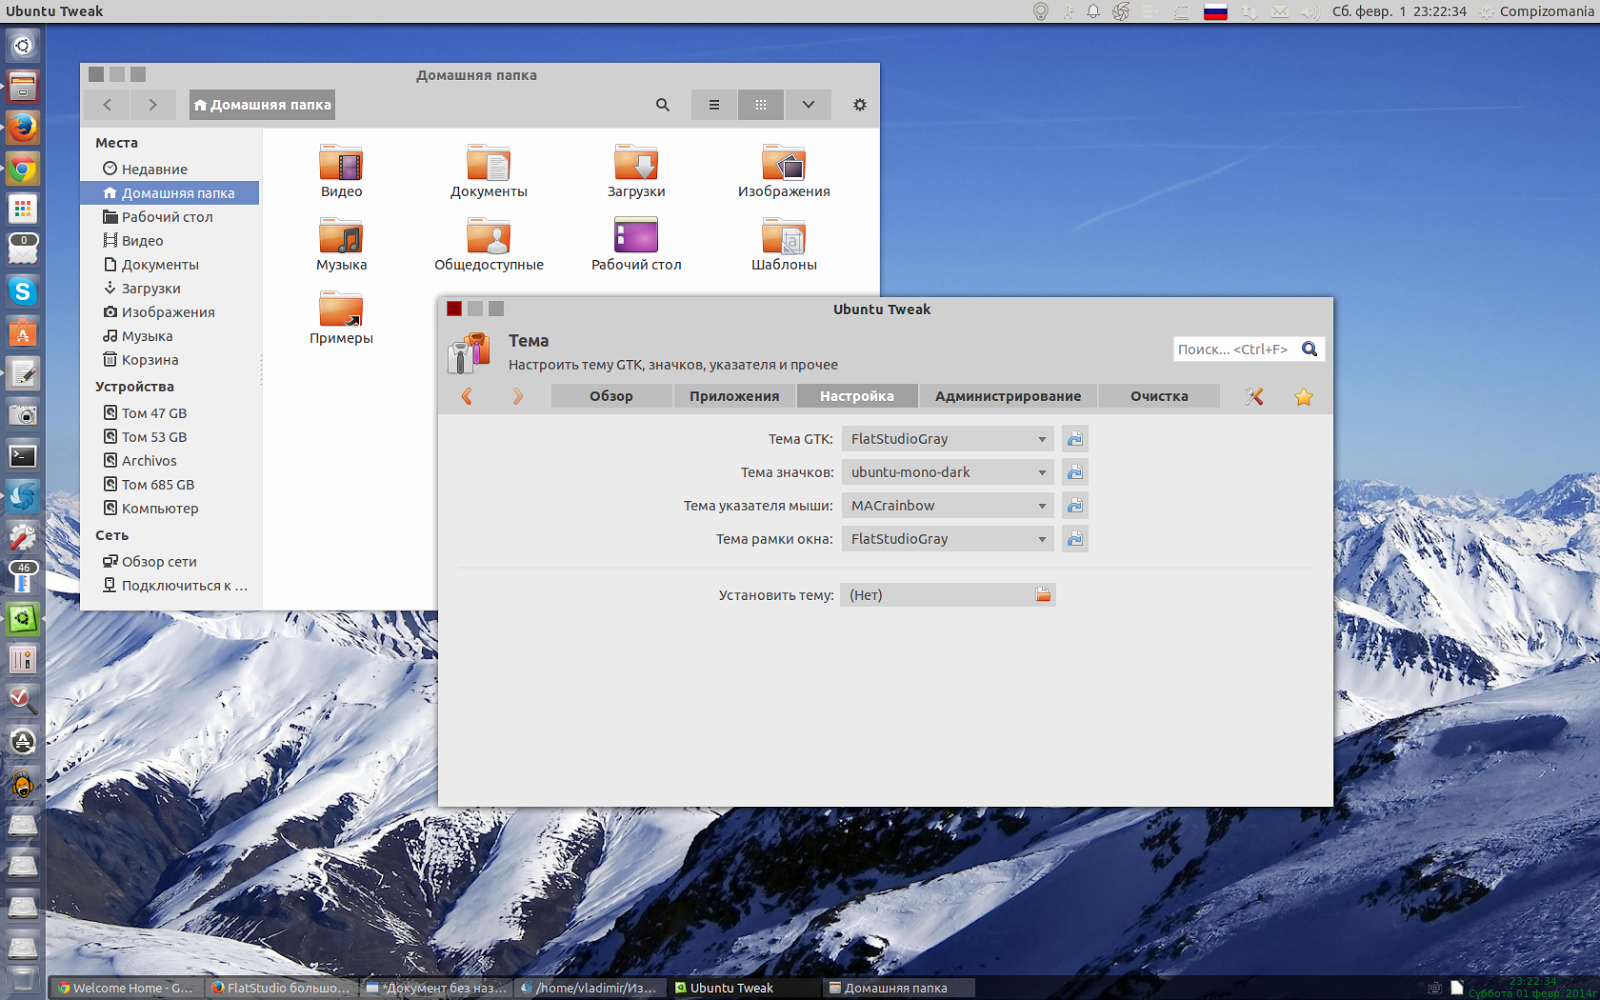The image size is (1600, 1000).
Task: Go forward in the file manager
Action: (x=152, y=105)
